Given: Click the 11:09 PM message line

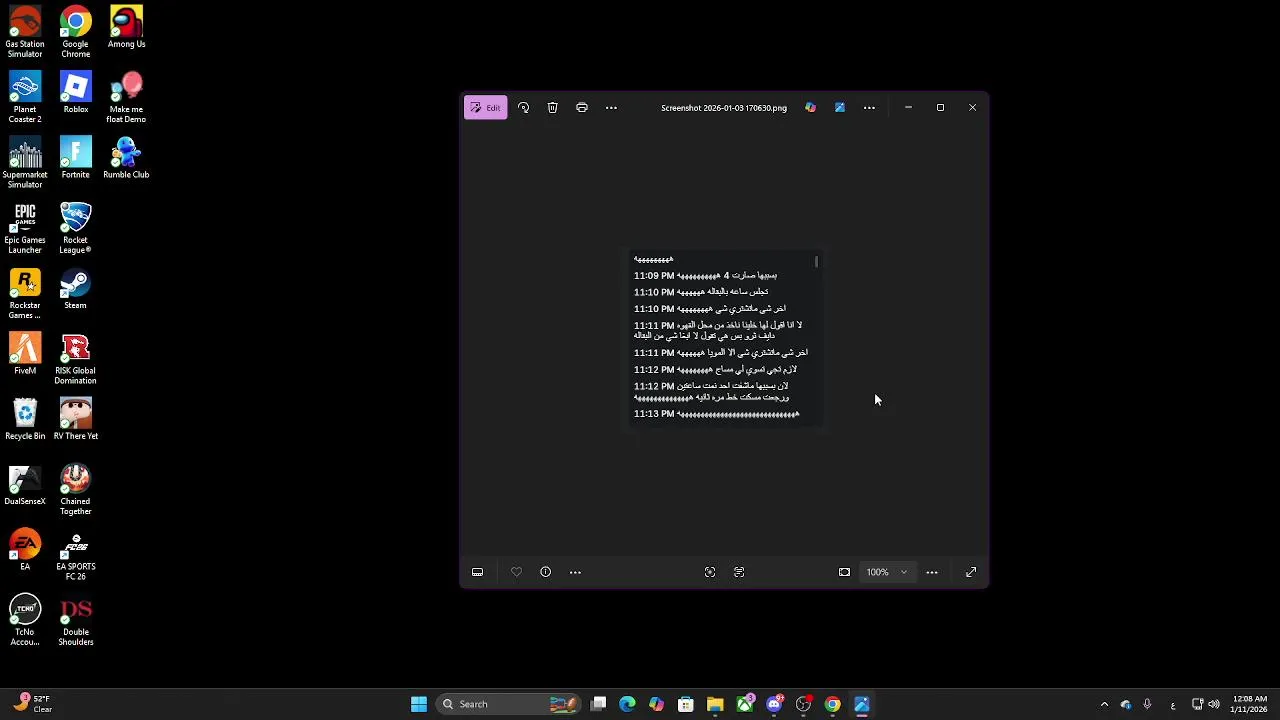Looking at the screenshot, I should (705, 276).
